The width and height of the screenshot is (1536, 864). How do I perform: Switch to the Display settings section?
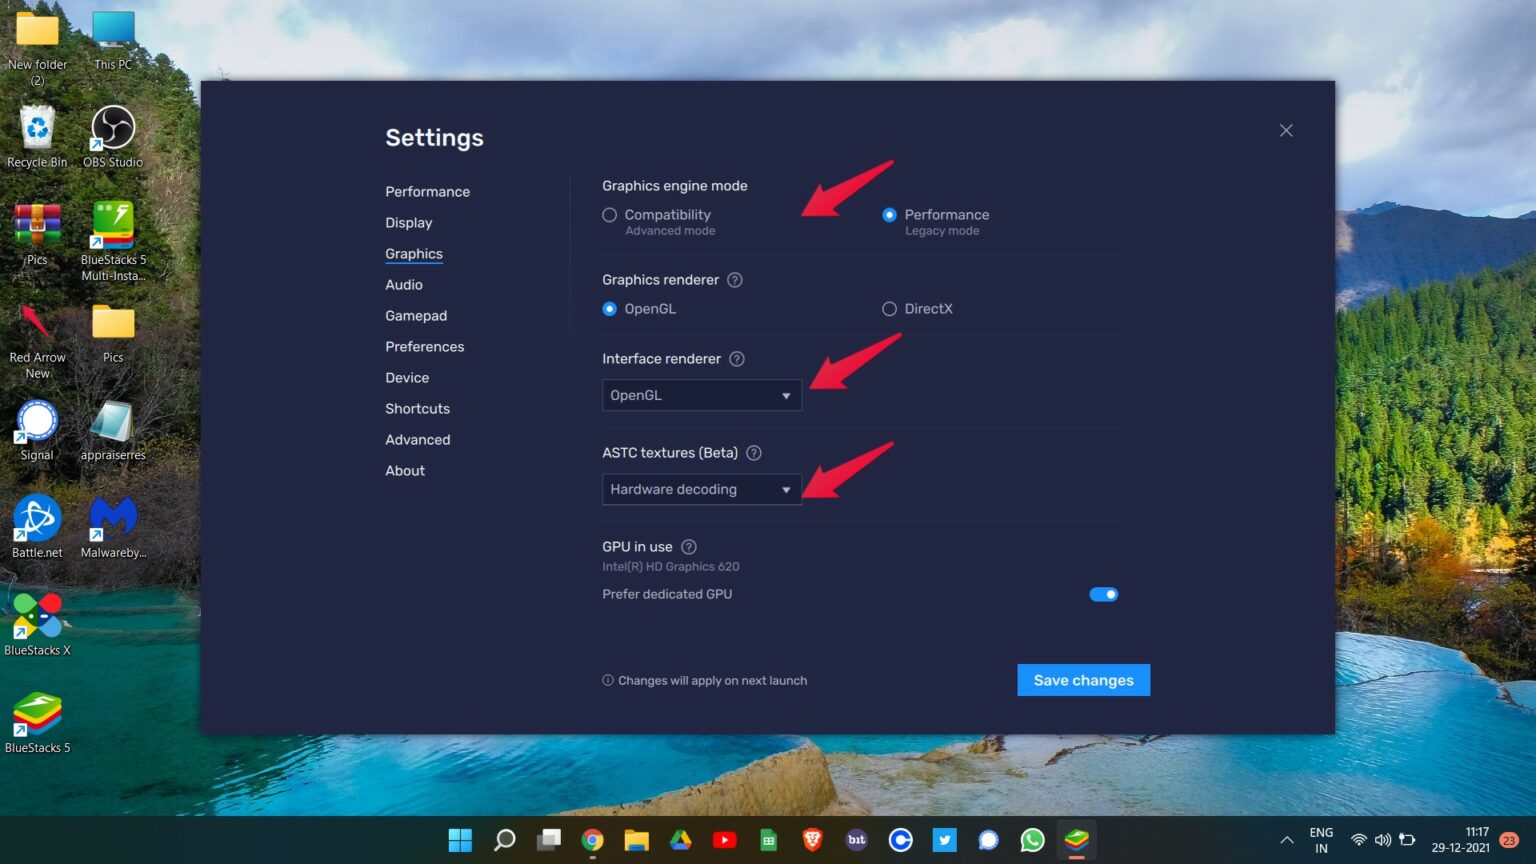click(x=409, y=222)
